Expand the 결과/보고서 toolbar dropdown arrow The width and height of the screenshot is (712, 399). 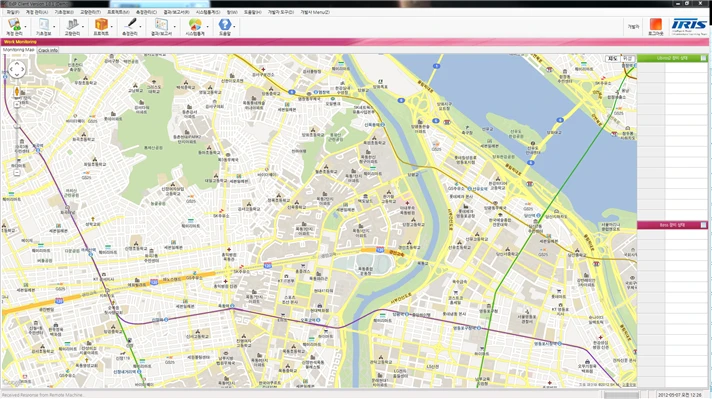[x=174, y=27]
